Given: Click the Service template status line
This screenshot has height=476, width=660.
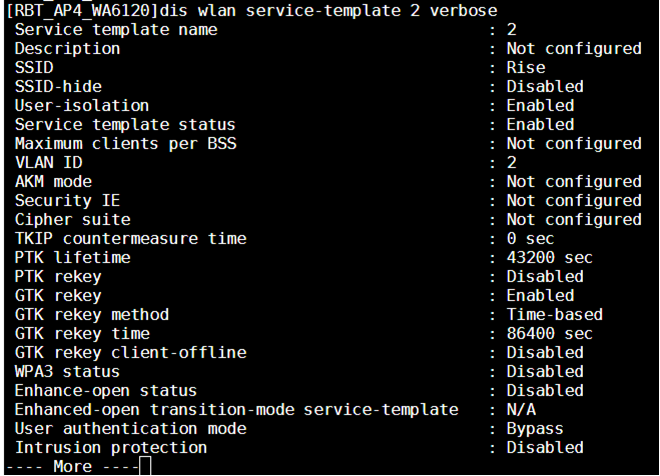Looking at the screenshot, I should point(295,125).
